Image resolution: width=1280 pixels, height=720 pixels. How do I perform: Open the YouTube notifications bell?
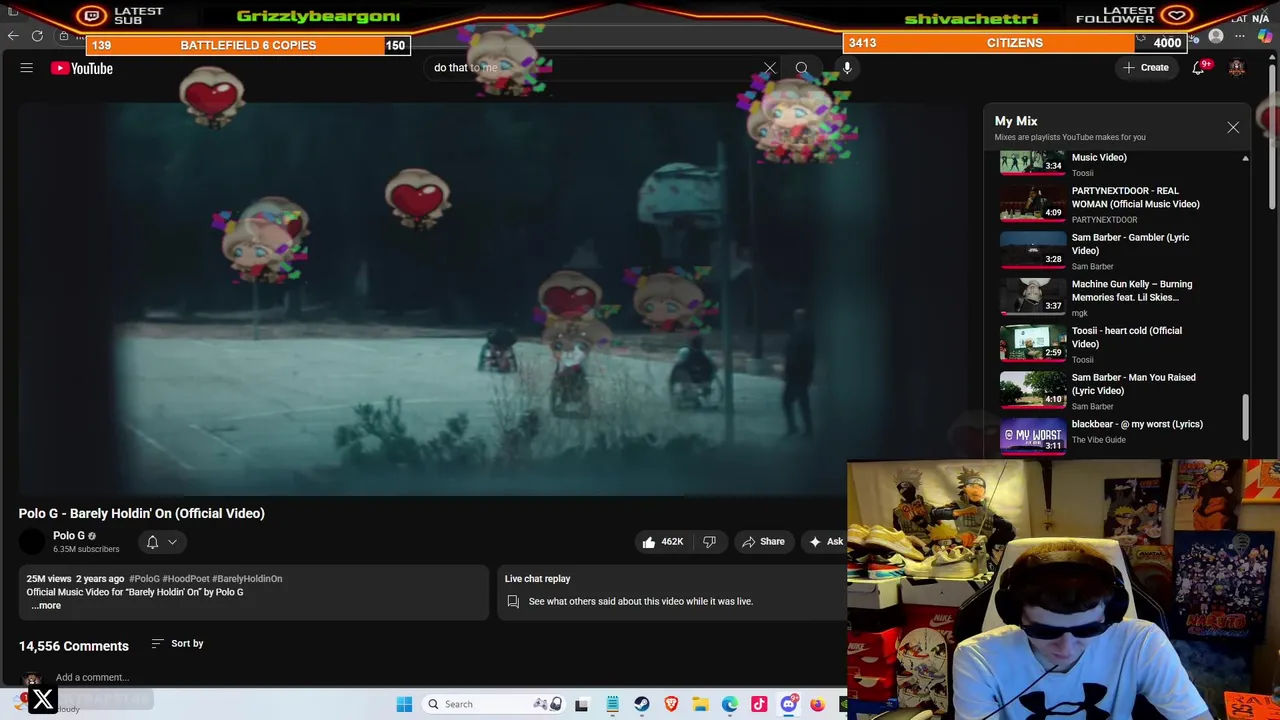point(1198,68)
